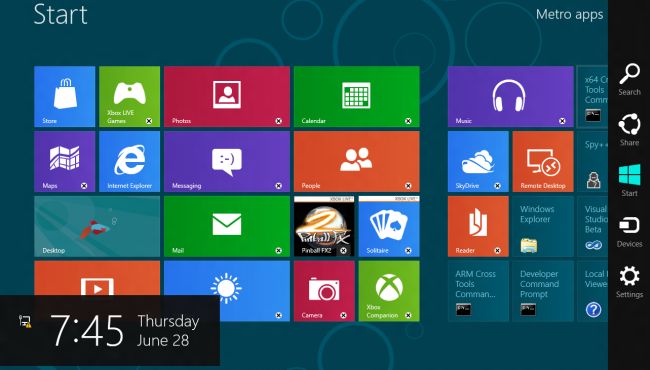Image resolution: width=650 pixels, height=370 pixels.
Task: Open the Video tile with play icon
Action: point(97,278)
